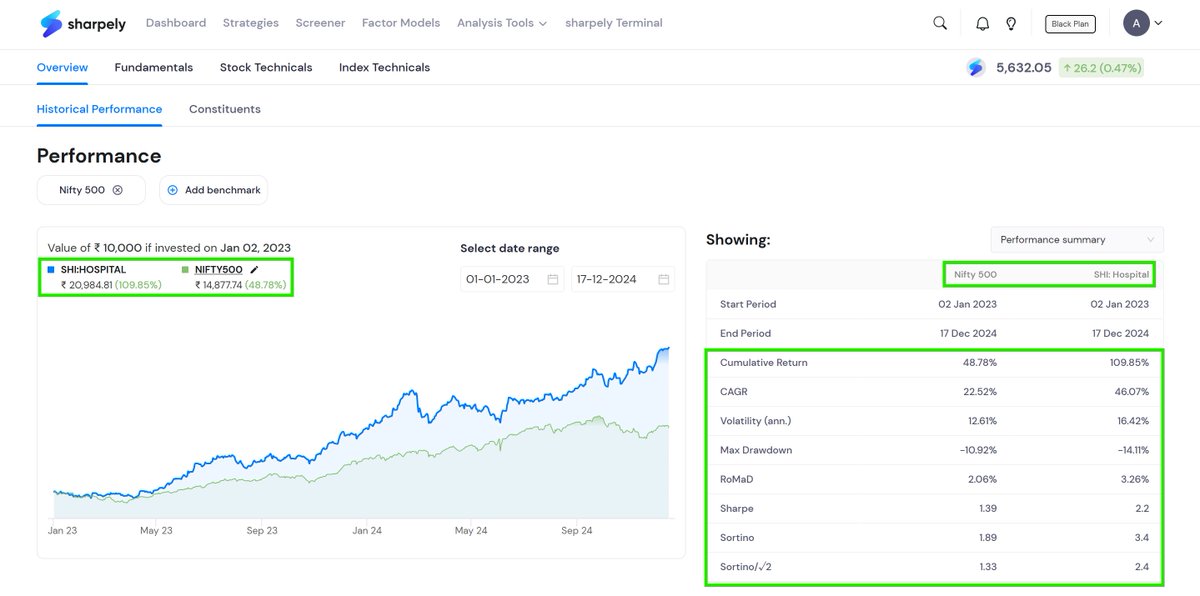Click the Cumulative Return row label
This screenshot has height=596, width=1200.
[764, 362]
